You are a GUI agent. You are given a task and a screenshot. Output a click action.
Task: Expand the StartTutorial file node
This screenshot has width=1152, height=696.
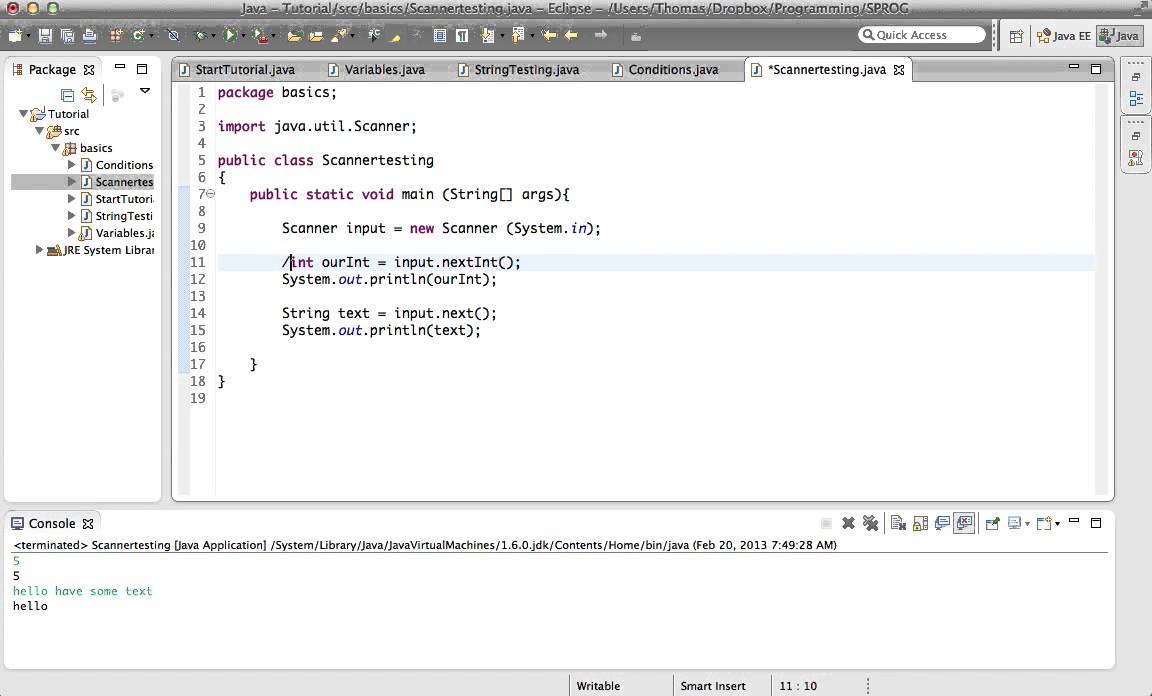pyautogui.click(x=71, y=198)
